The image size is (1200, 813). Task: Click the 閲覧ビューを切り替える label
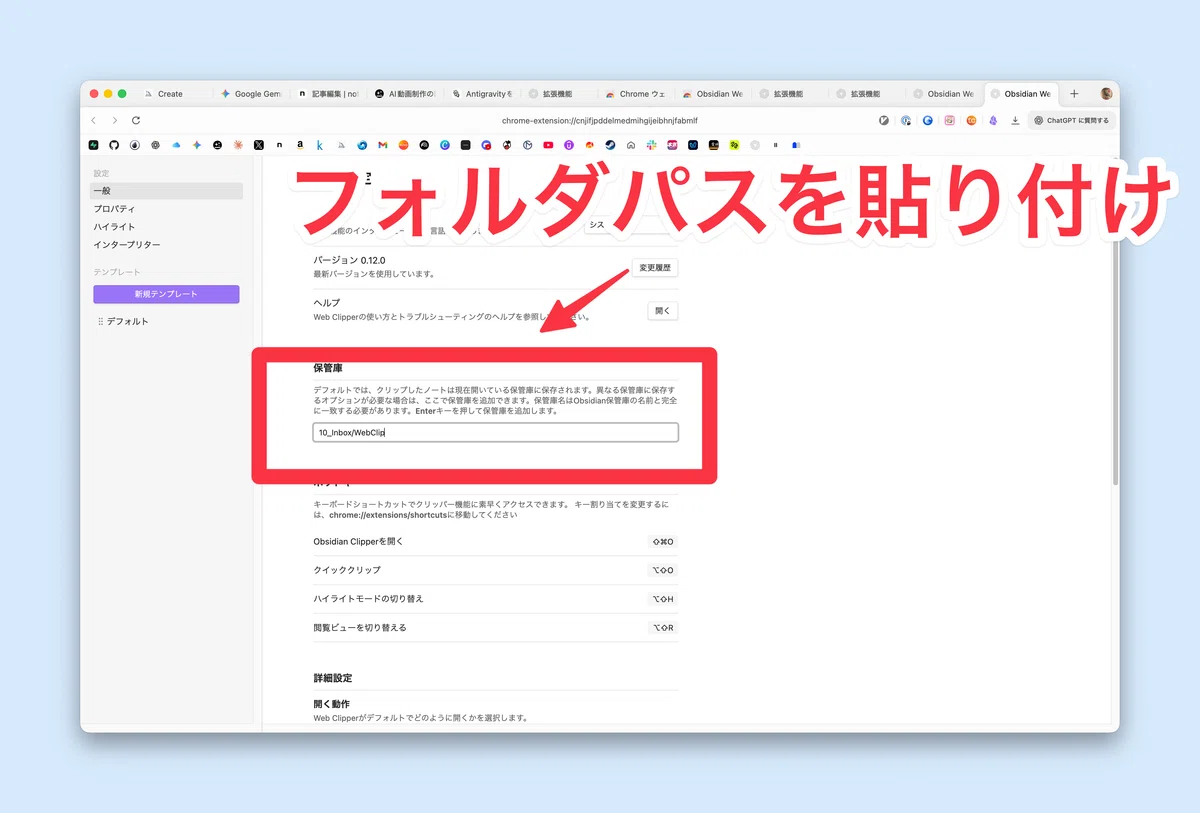[x=360, y=628]
